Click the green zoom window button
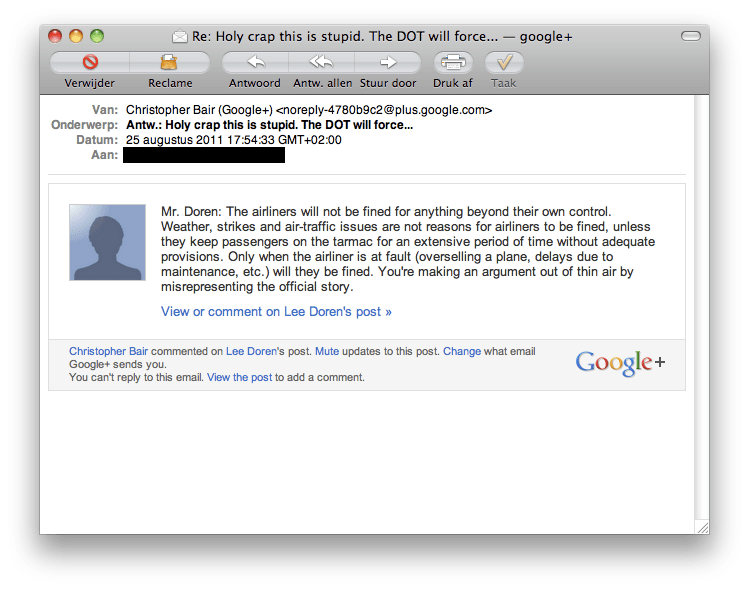This screenshot has height=589, width=749. [97, 36]
